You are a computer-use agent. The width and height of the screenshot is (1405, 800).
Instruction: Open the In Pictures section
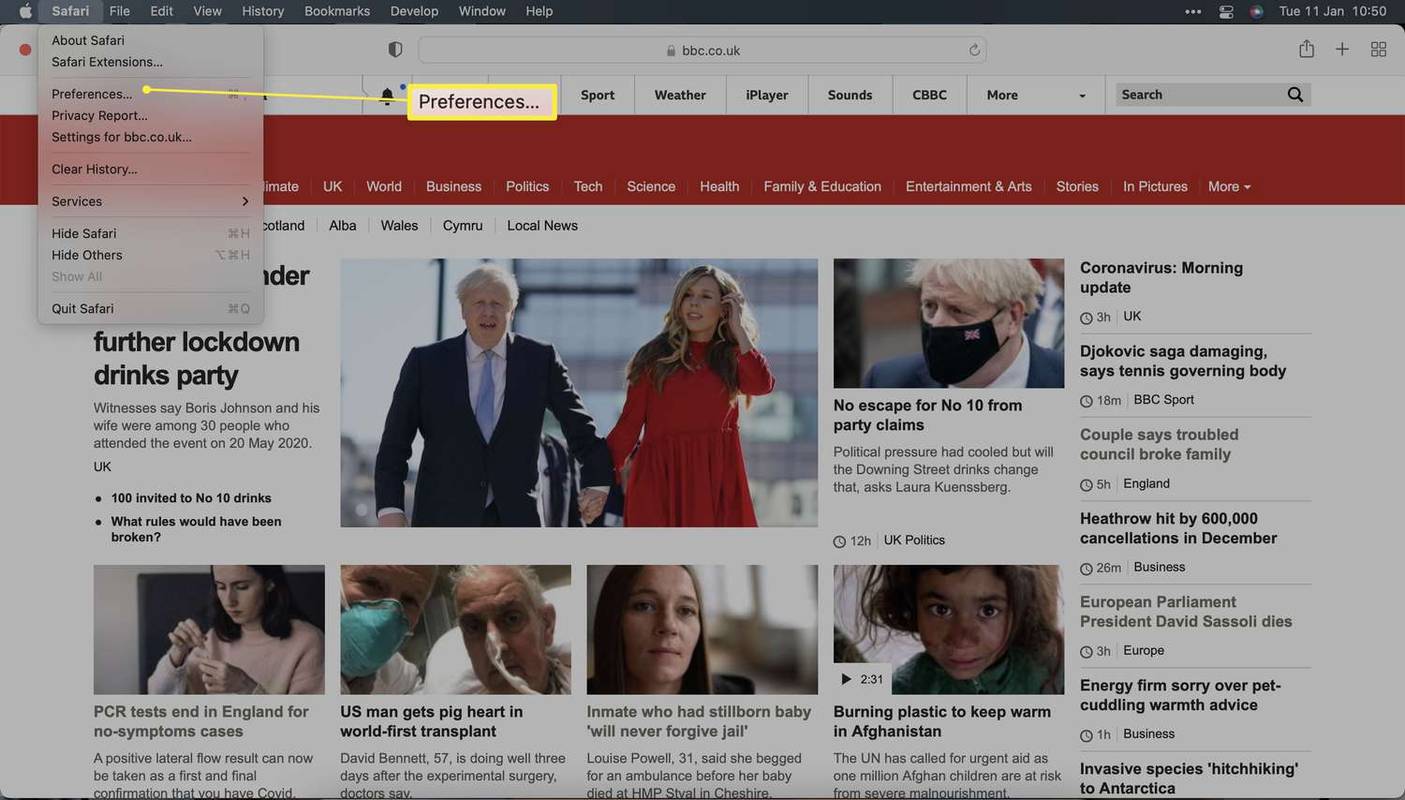click(x=1155, y=187)
